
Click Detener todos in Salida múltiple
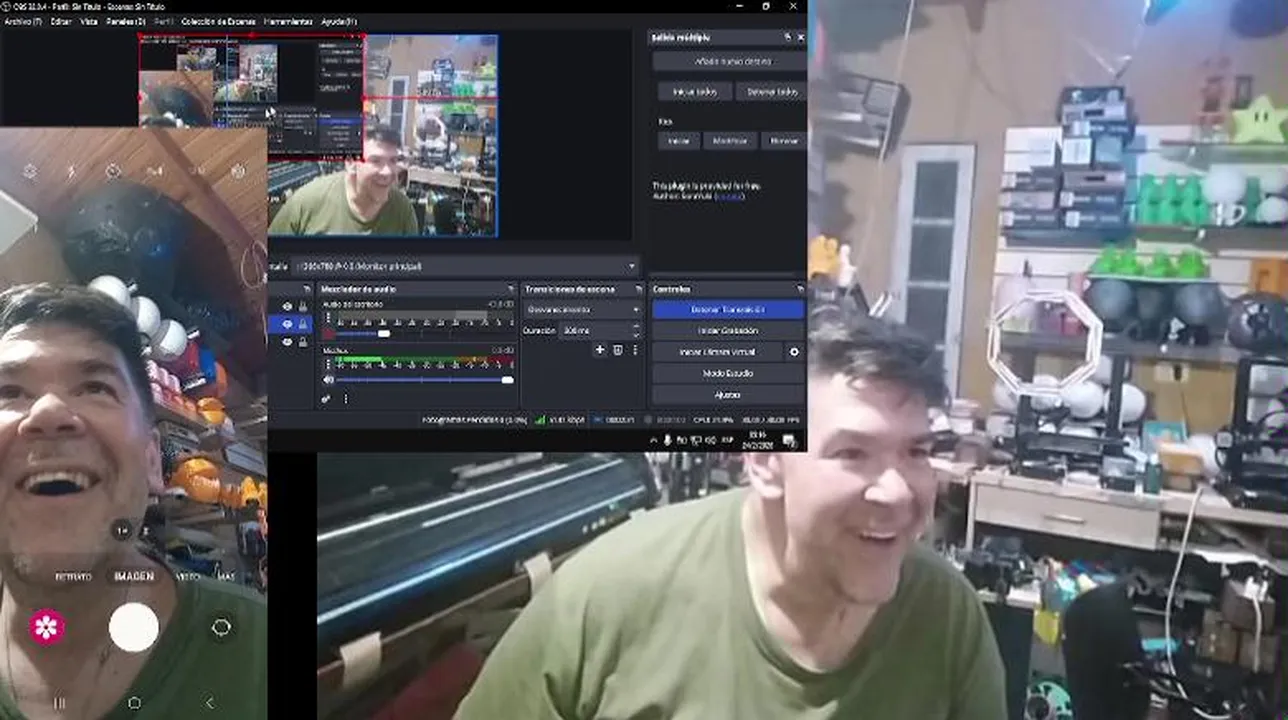[771, 92]
